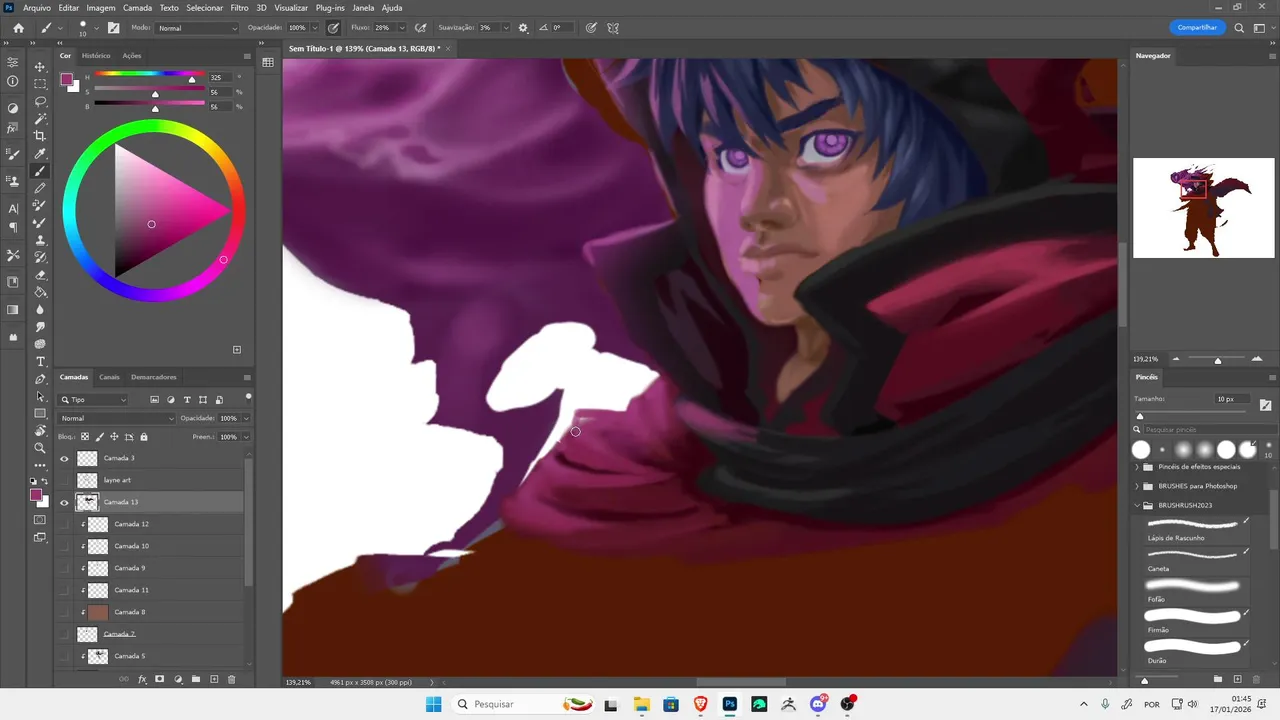Screen dimensions: 1280x720
Task: Add layer mask icon
Action: (159, 679)
